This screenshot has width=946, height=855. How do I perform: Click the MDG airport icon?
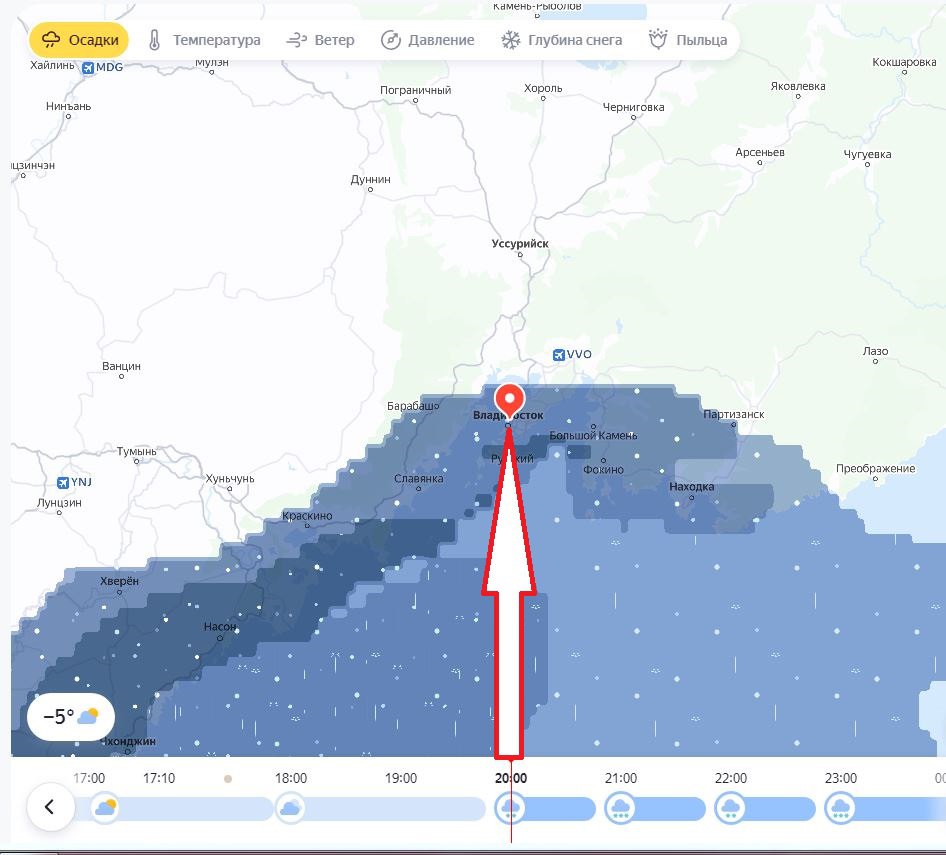88,68
